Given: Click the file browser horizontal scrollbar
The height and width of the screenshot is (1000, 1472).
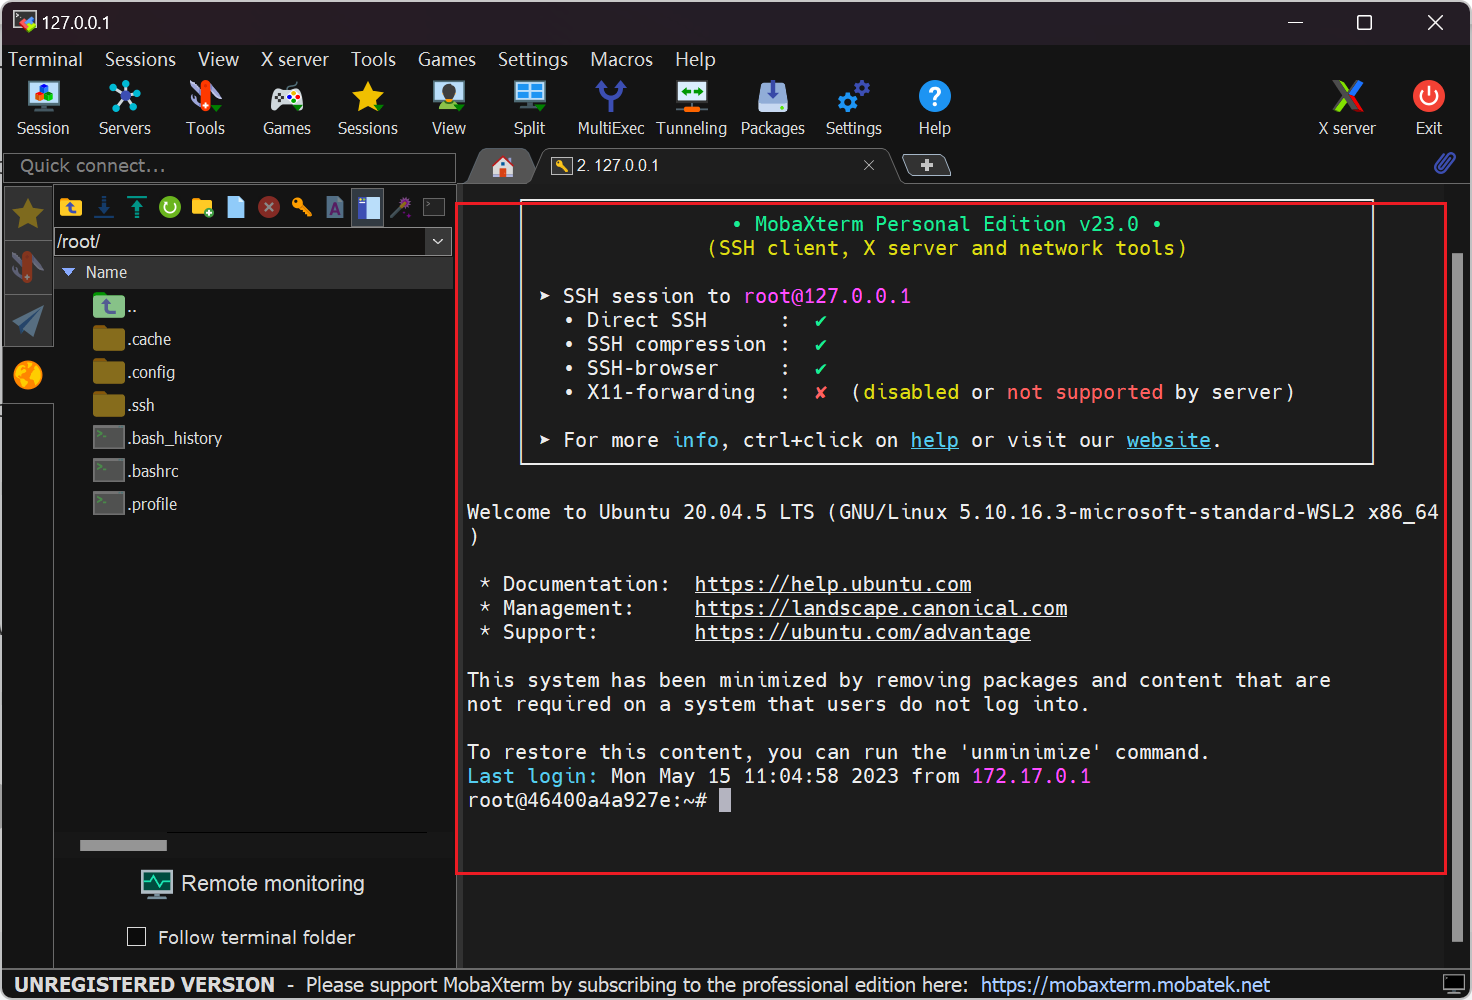Looking at the screenshot, I should click(123, 846).
